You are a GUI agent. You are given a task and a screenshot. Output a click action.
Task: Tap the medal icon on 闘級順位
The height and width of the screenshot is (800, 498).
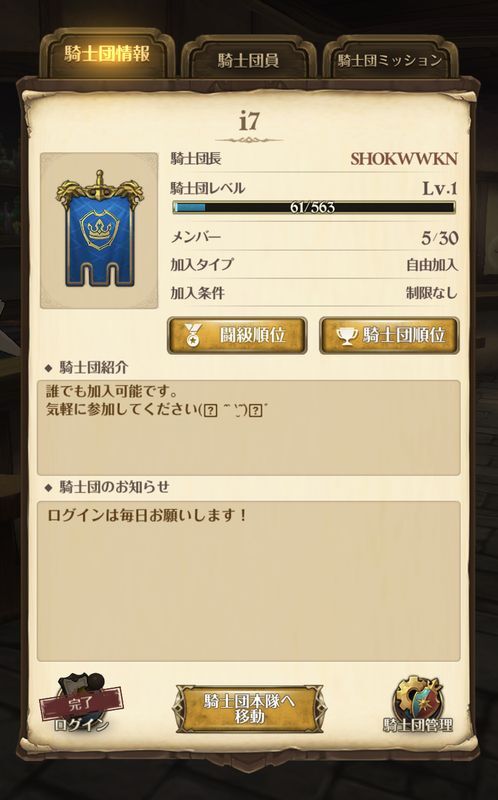coord(193,335)
